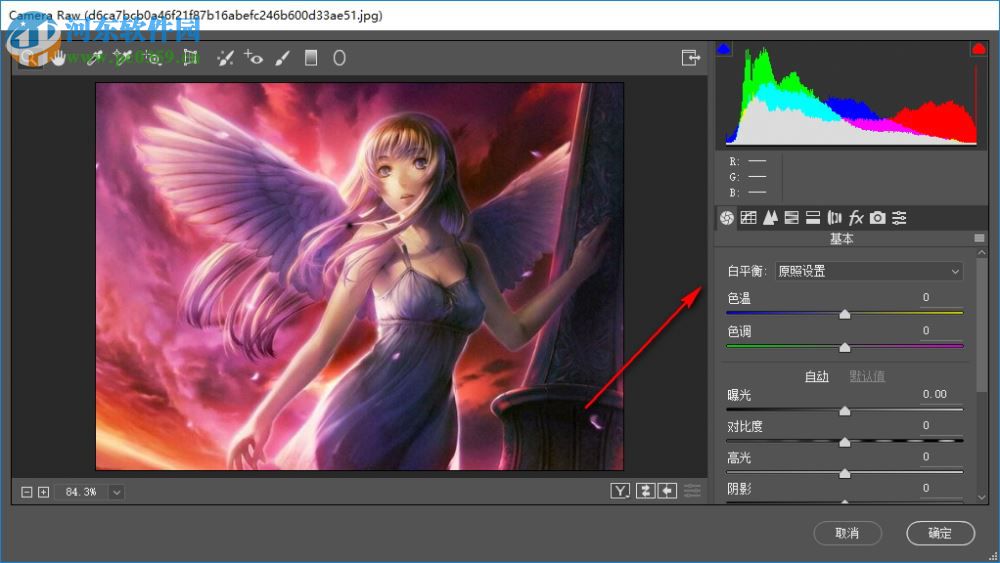The image size is (1000, 563).
Task: Toggle panel default settings icon
Action: tap(692, 490)
